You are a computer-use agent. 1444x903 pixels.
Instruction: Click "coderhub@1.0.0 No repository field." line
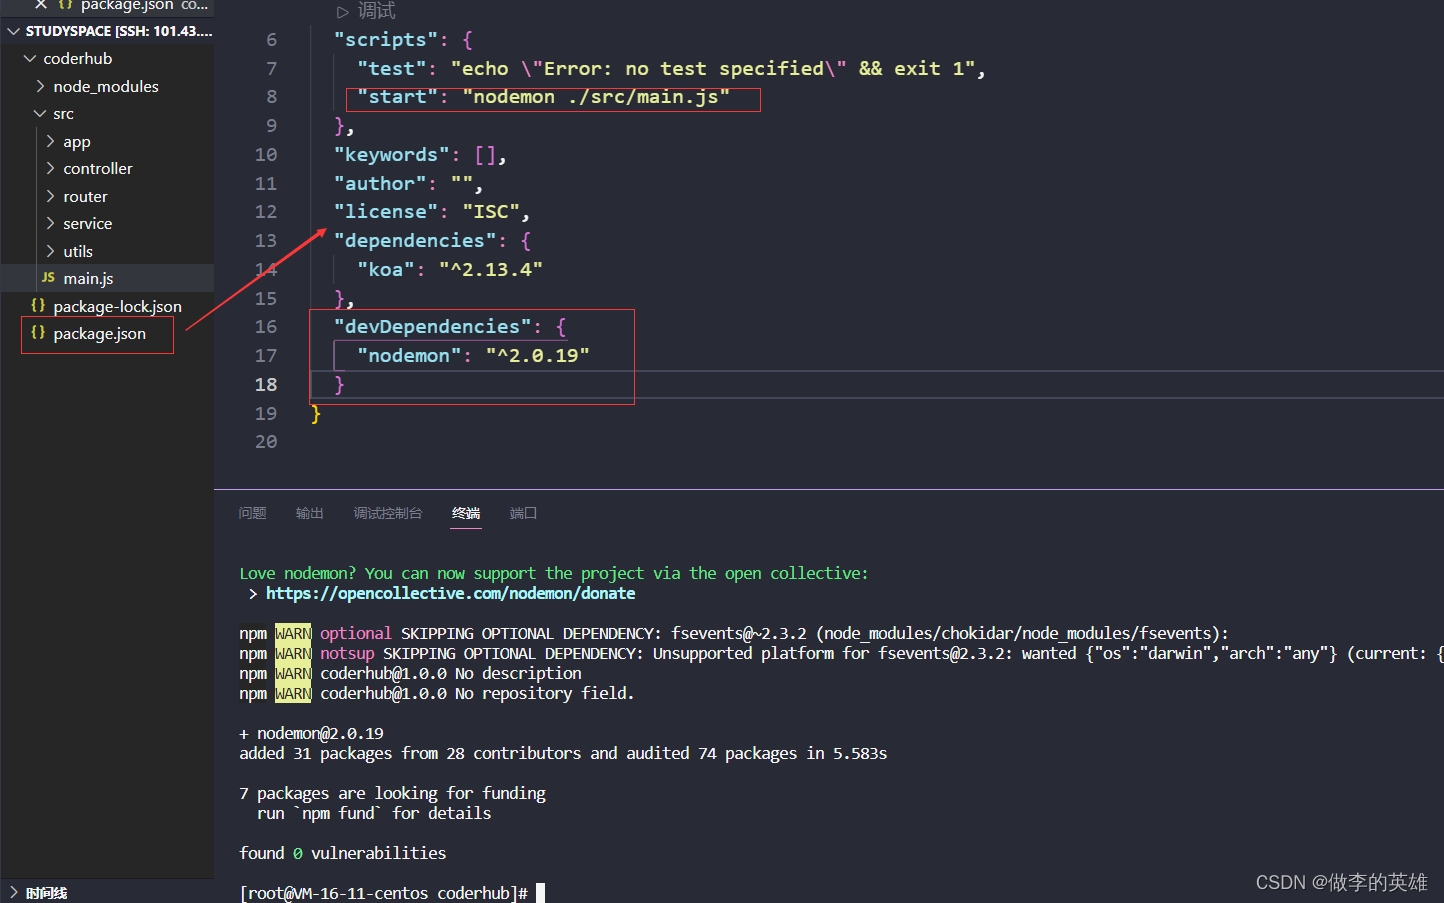[477, 693]
